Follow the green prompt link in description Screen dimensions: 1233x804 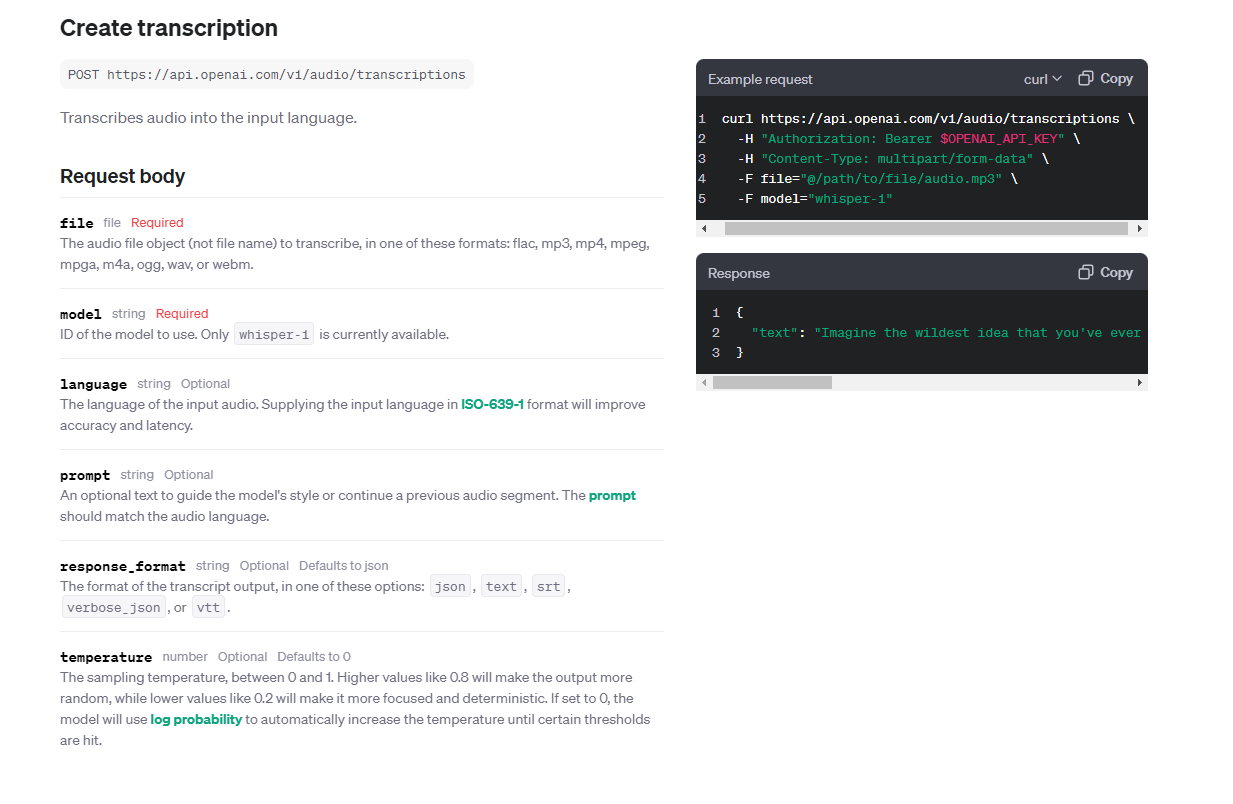click(x=612, y=496)
